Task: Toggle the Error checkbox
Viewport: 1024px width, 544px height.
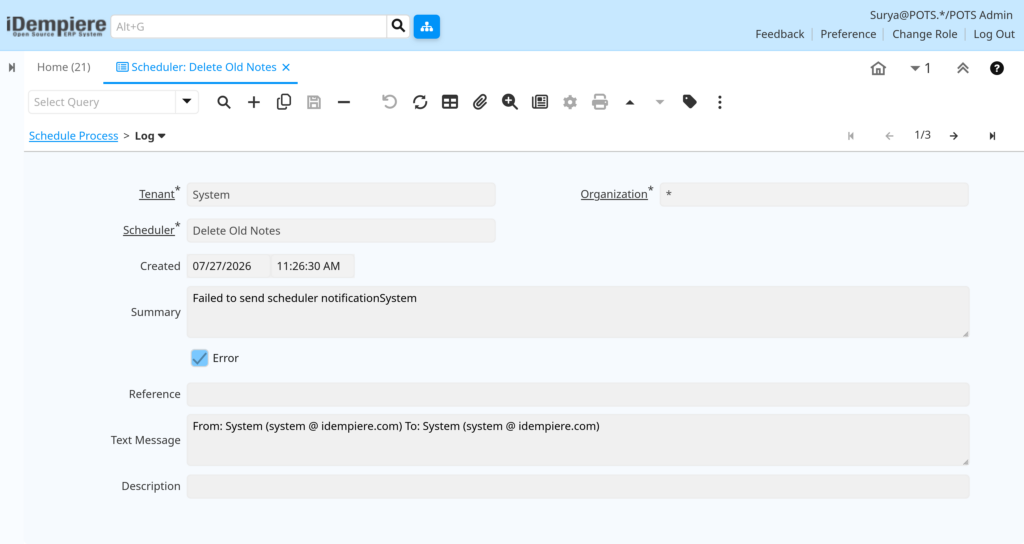Action: 199,358
